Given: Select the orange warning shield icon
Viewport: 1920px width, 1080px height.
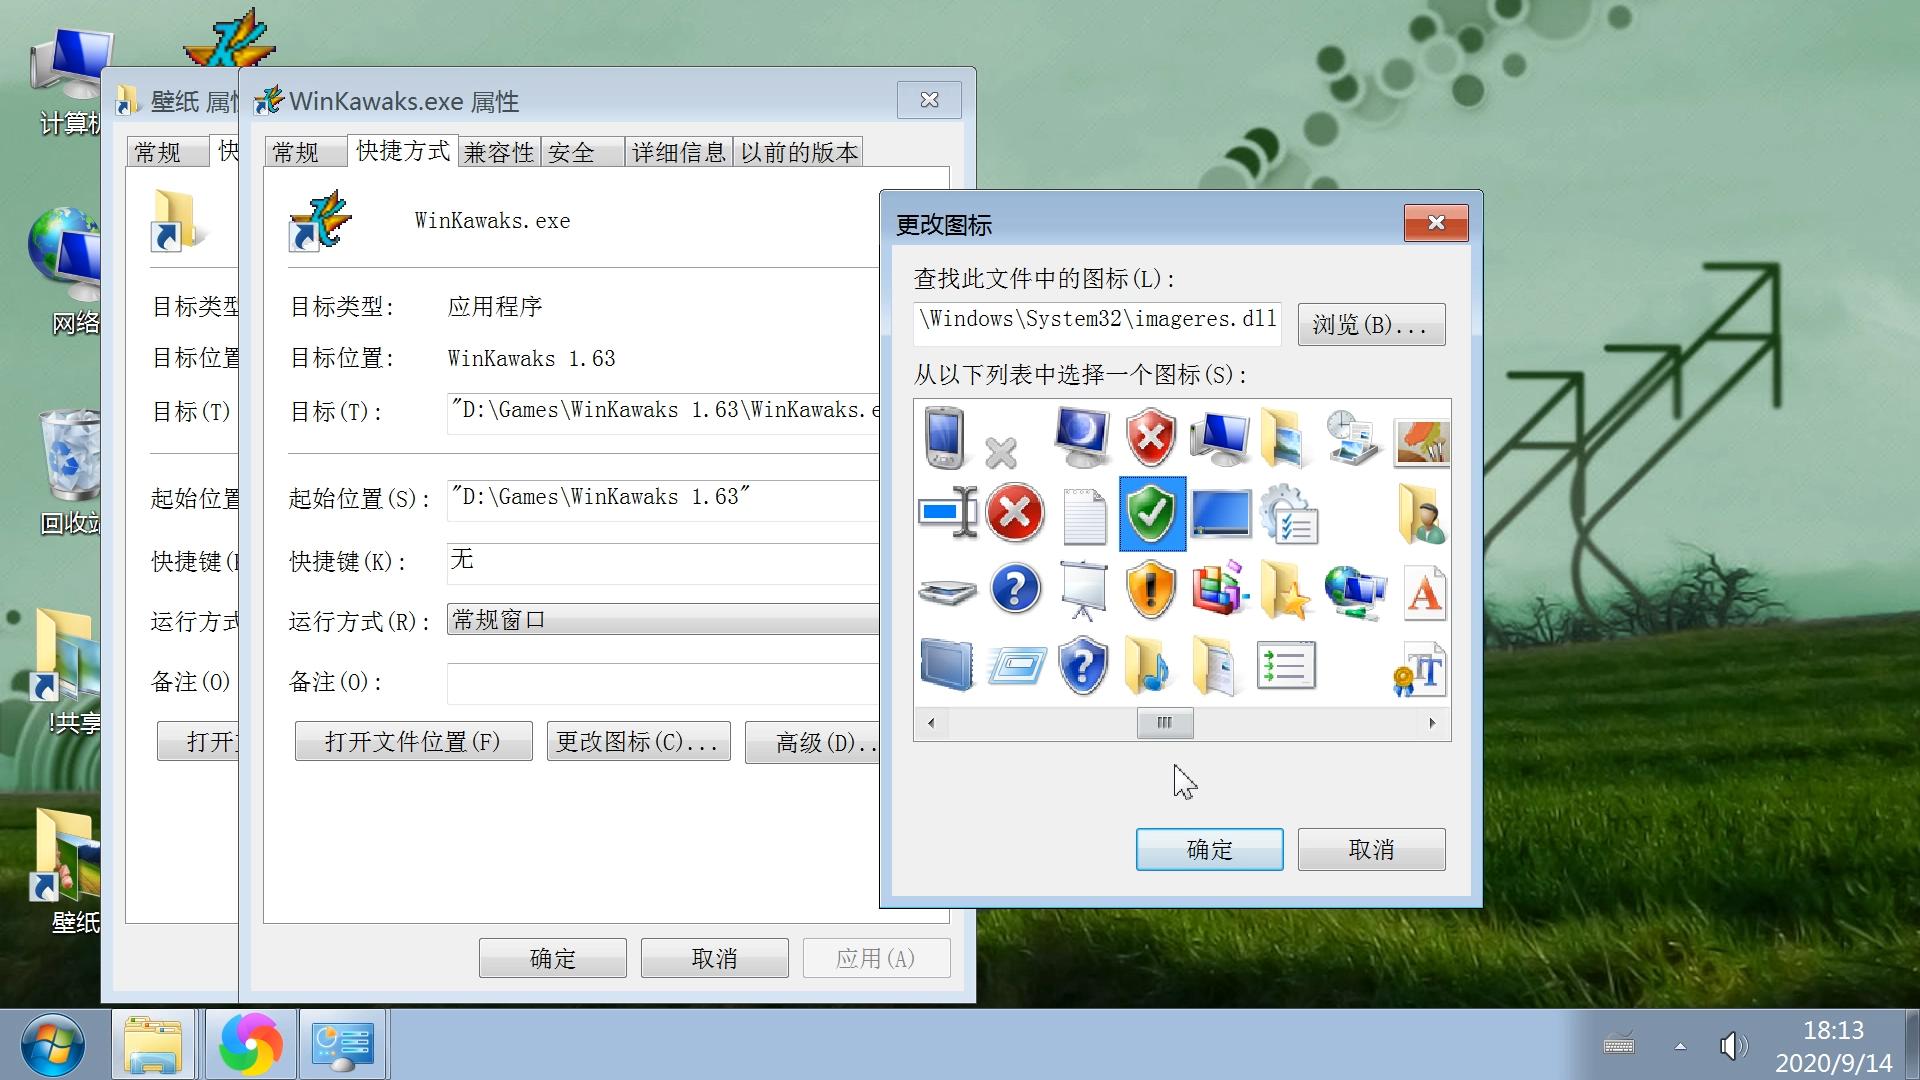Looking at the screenshot, I should coord(1151,589).
